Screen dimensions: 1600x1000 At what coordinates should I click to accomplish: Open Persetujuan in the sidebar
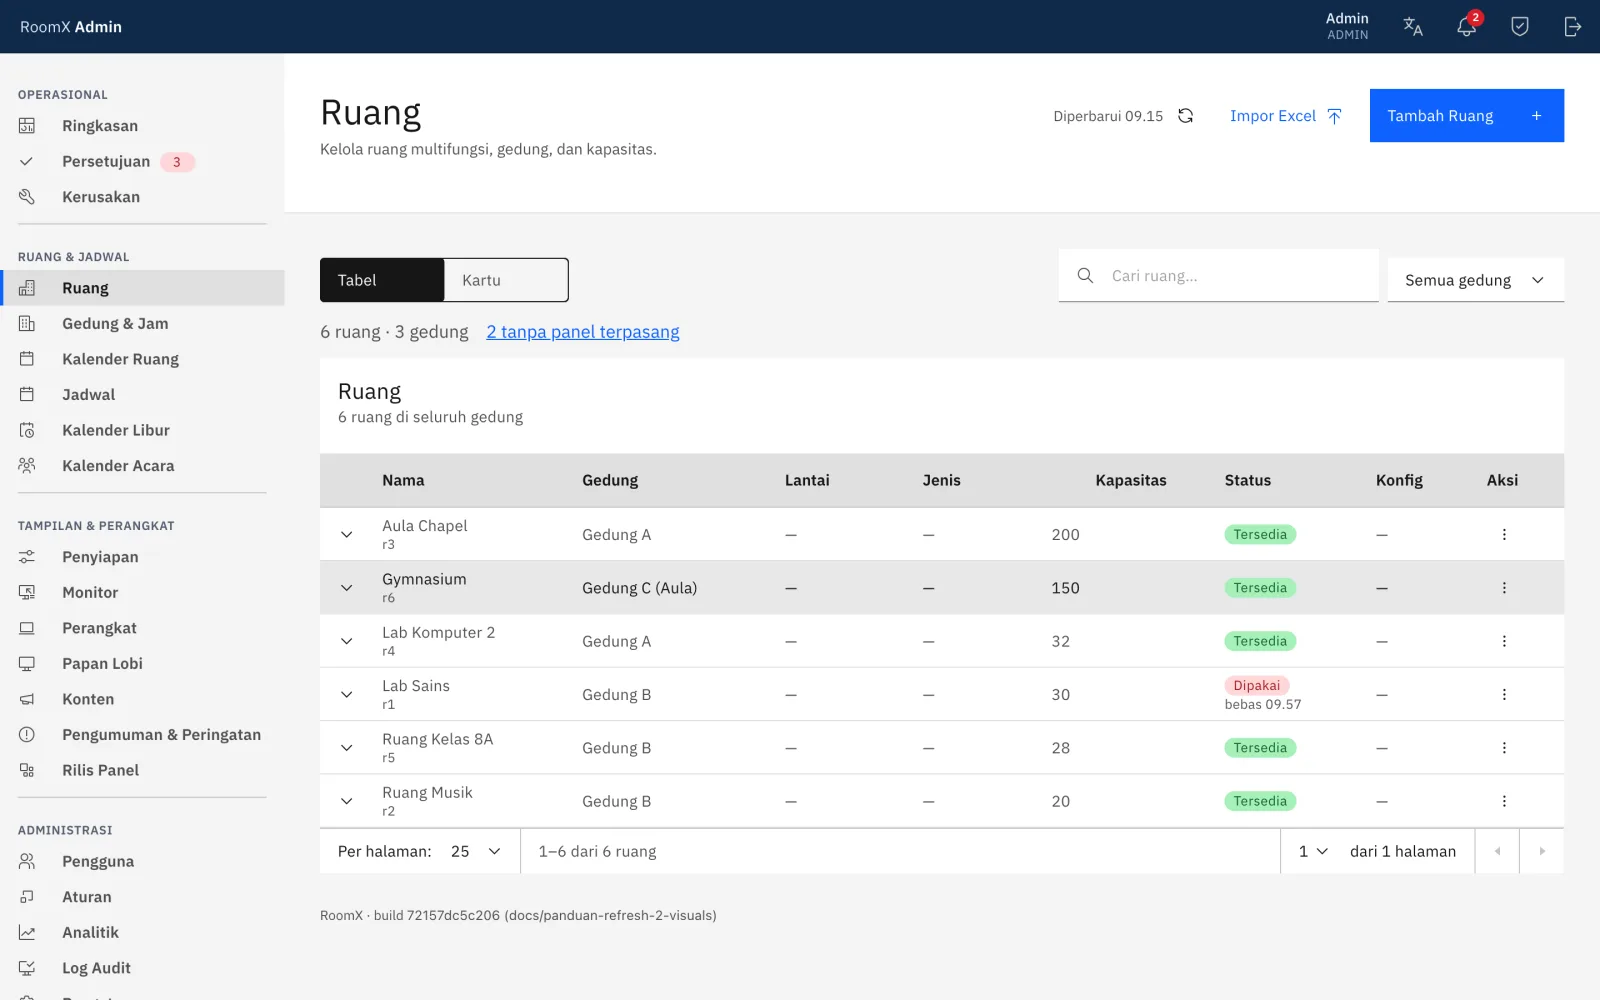(x=142, y=162)
